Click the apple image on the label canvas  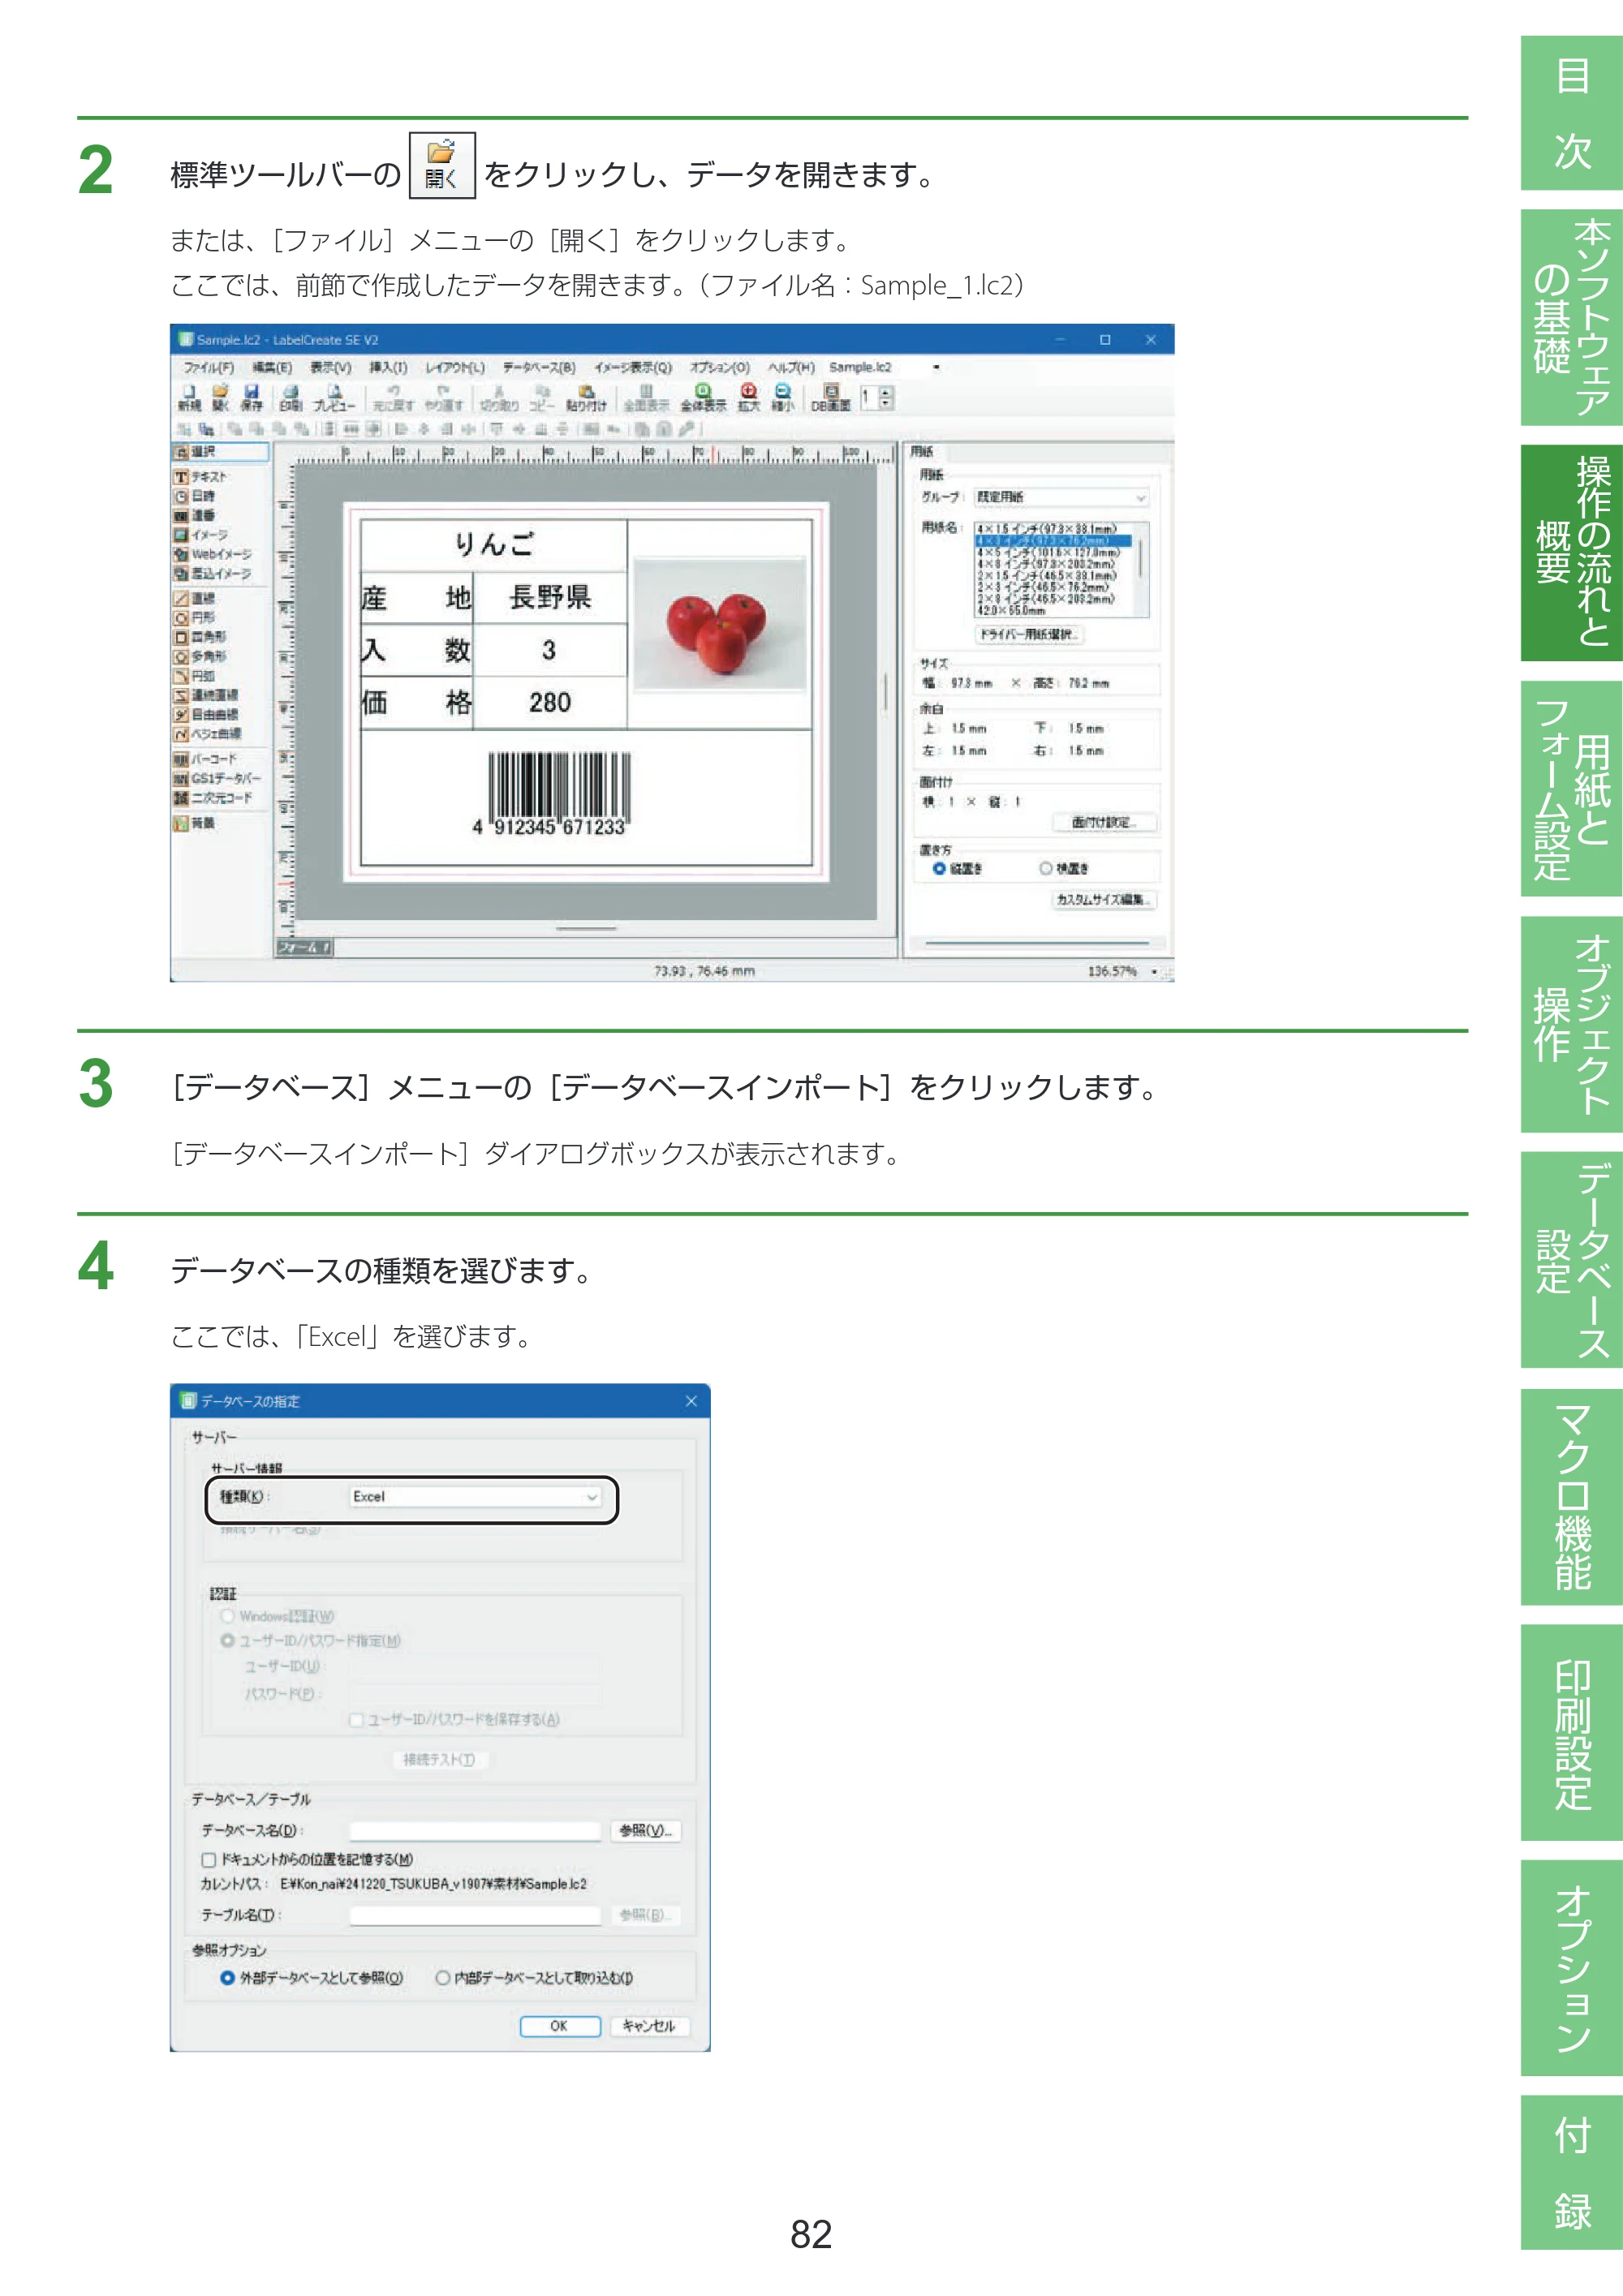point(719,623)
